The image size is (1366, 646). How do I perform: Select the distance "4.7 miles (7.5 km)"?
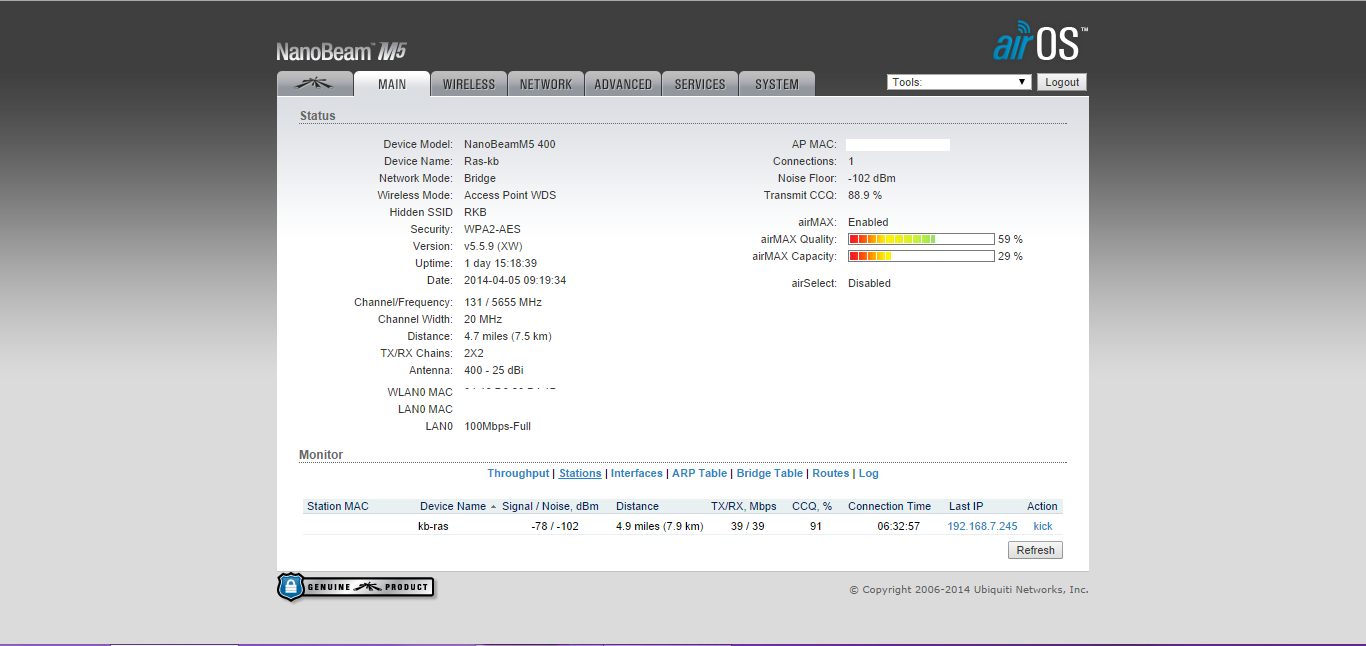click(x=508, y=336)
